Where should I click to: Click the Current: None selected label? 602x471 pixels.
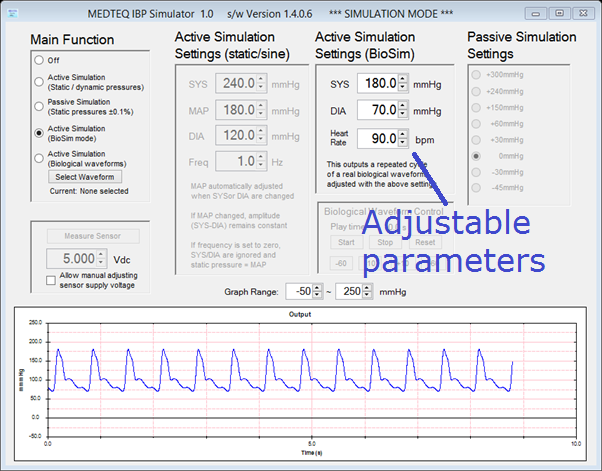coord(89,191)
